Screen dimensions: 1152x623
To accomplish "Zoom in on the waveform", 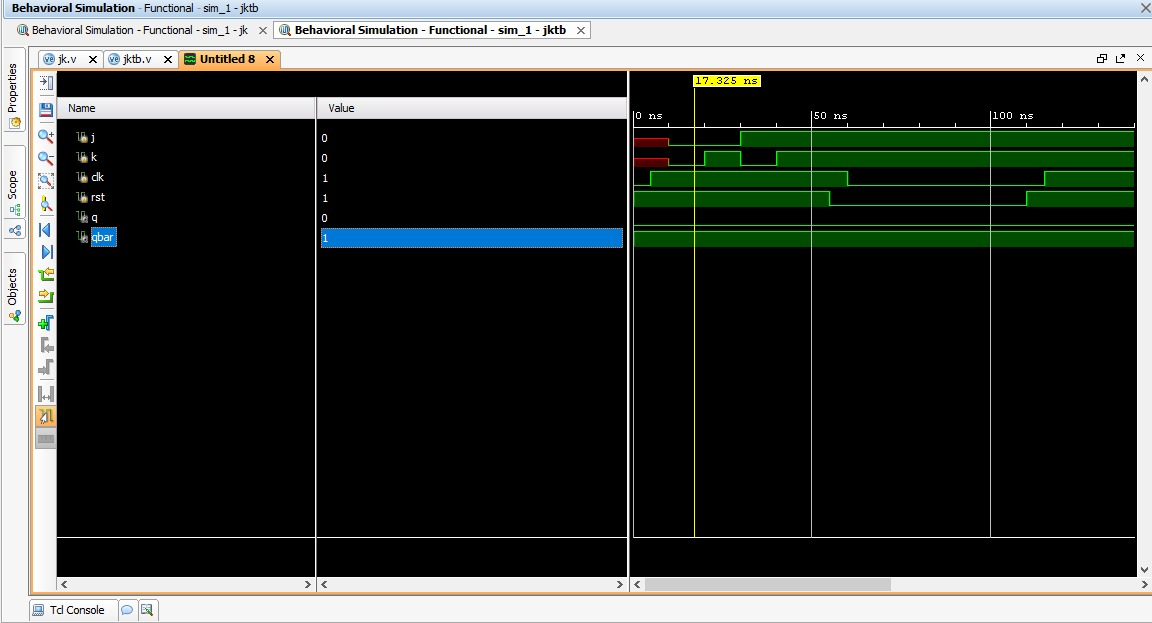I will (x=44, y=137).
